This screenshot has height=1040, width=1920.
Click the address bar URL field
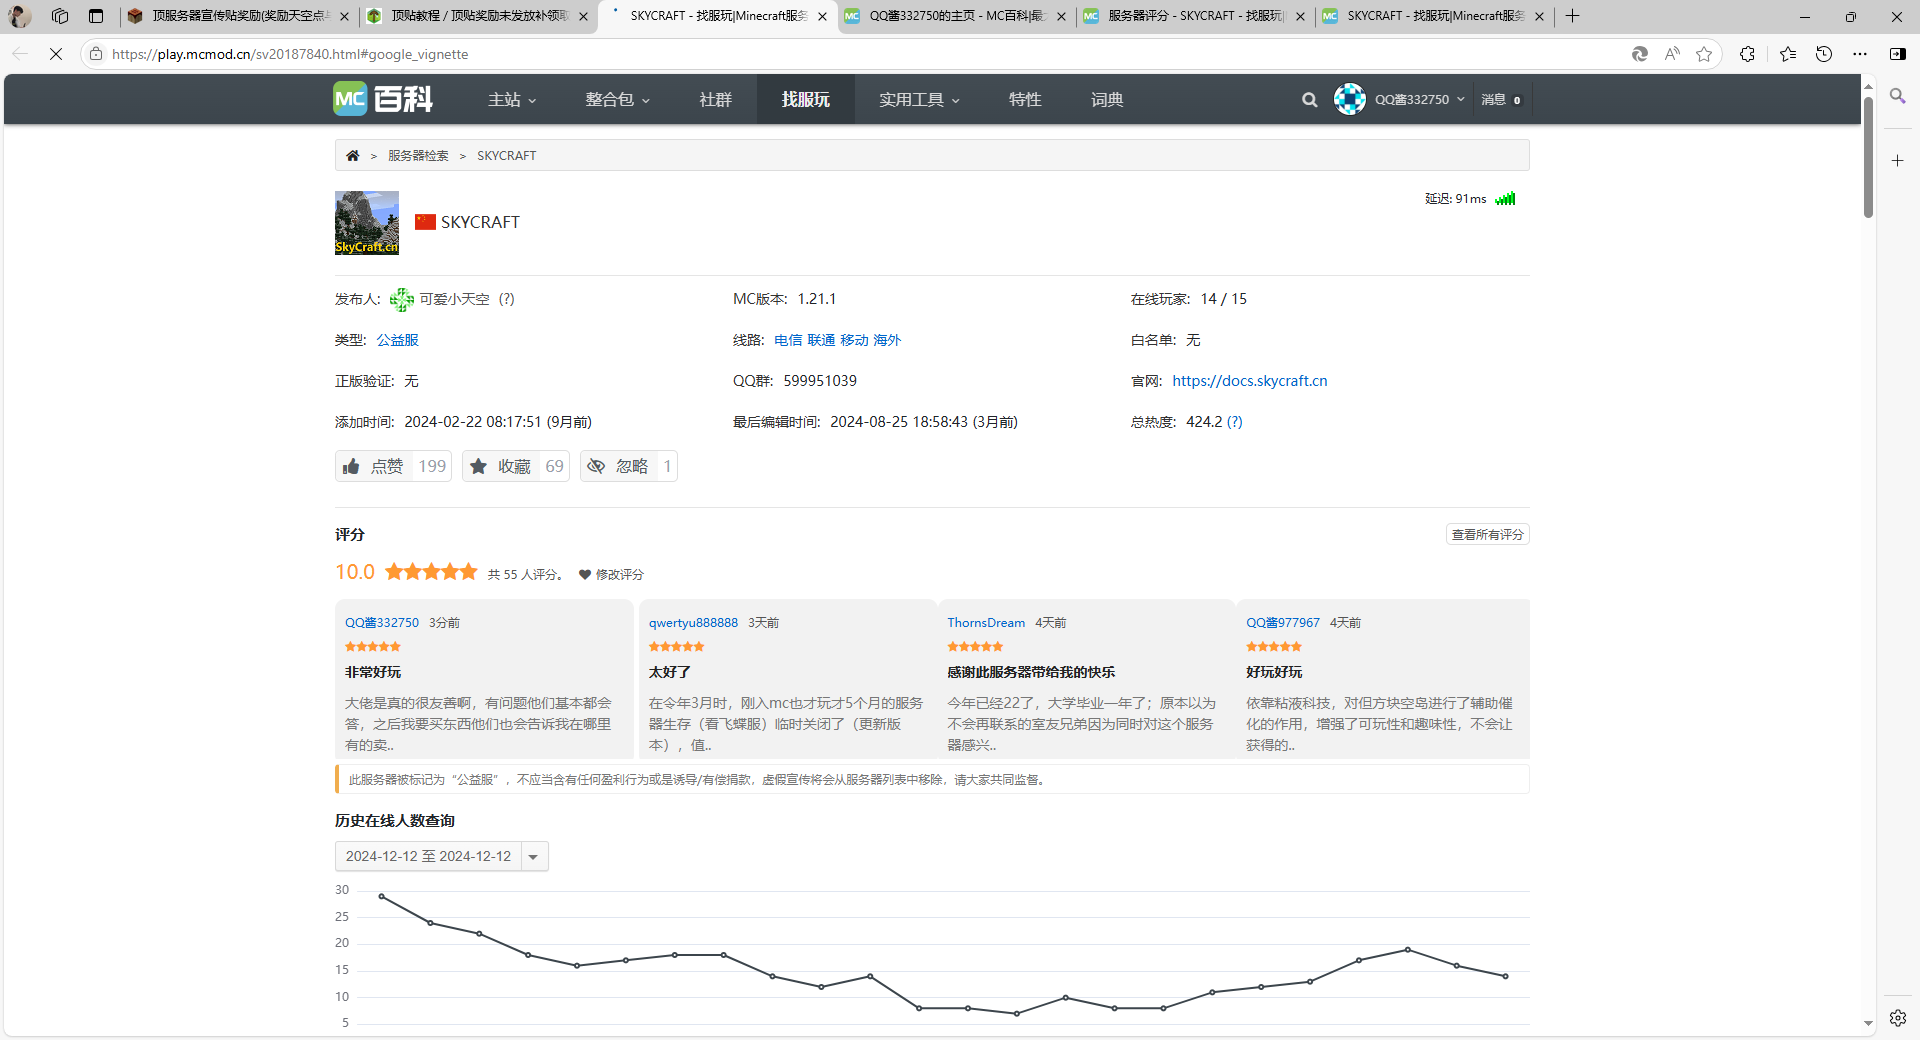point(860,54)
